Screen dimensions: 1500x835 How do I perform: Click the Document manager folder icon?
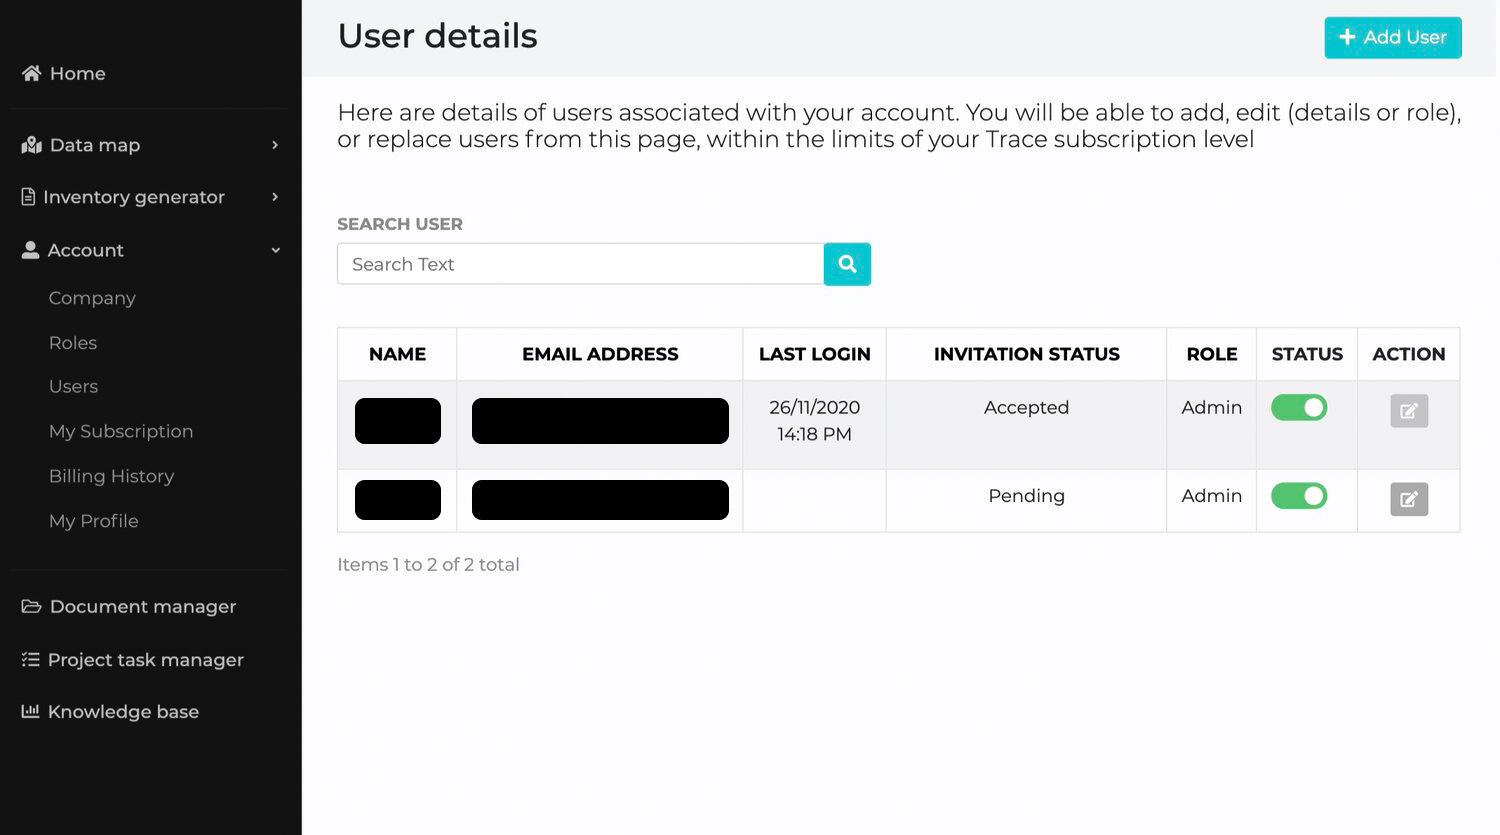tap(31, 606)
